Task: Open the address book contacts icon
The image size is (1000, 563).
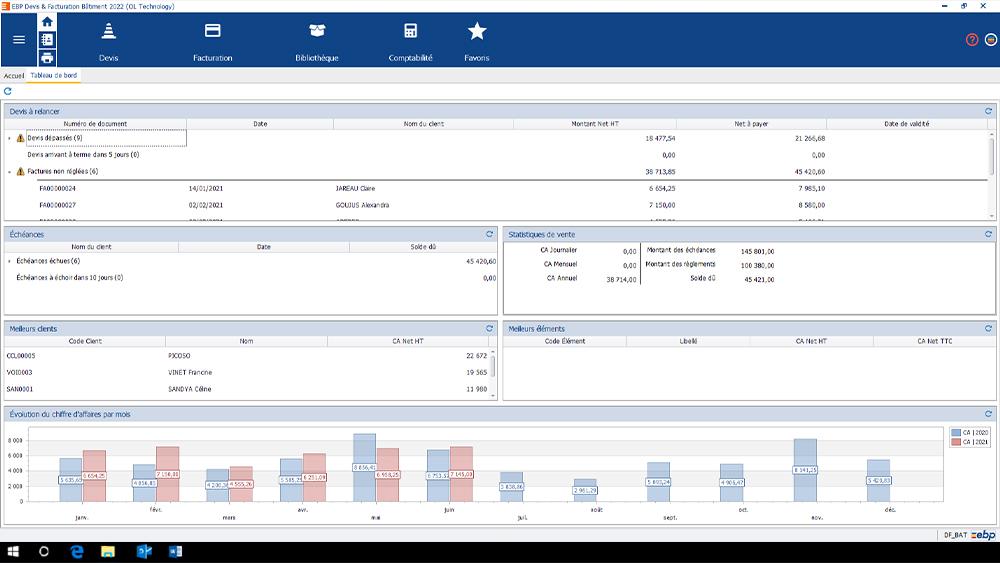Action: 47,40
